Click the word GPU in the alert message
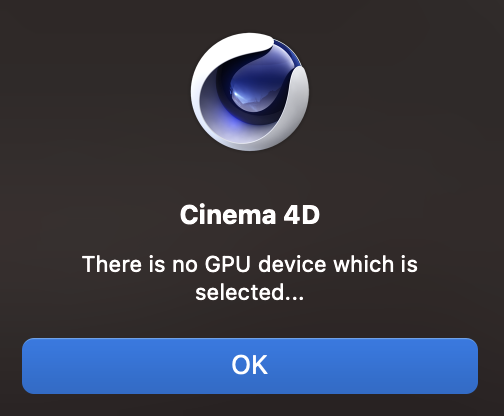This screenshot has height=416, width=504. pyautogui.click(x=227, y=264)
